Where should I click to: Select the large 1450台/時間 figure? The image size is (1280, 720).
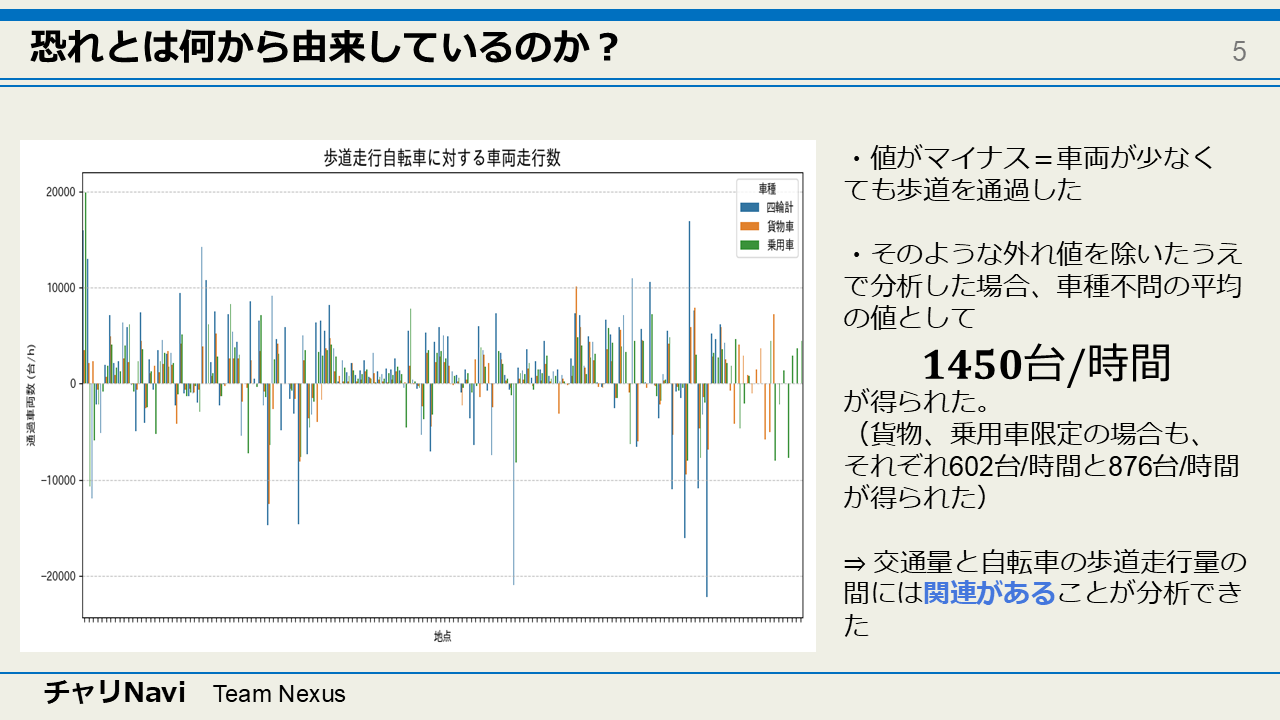(1046, 364)
